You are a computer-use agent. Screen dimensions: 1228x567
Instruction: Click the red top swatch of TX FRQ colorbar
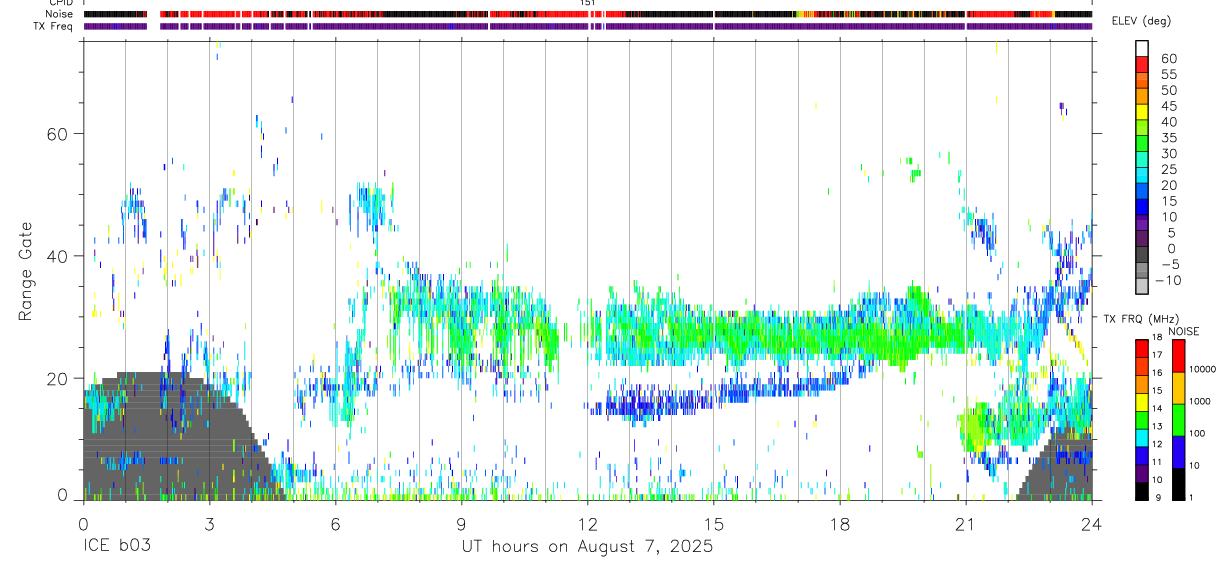[1142, 349]
